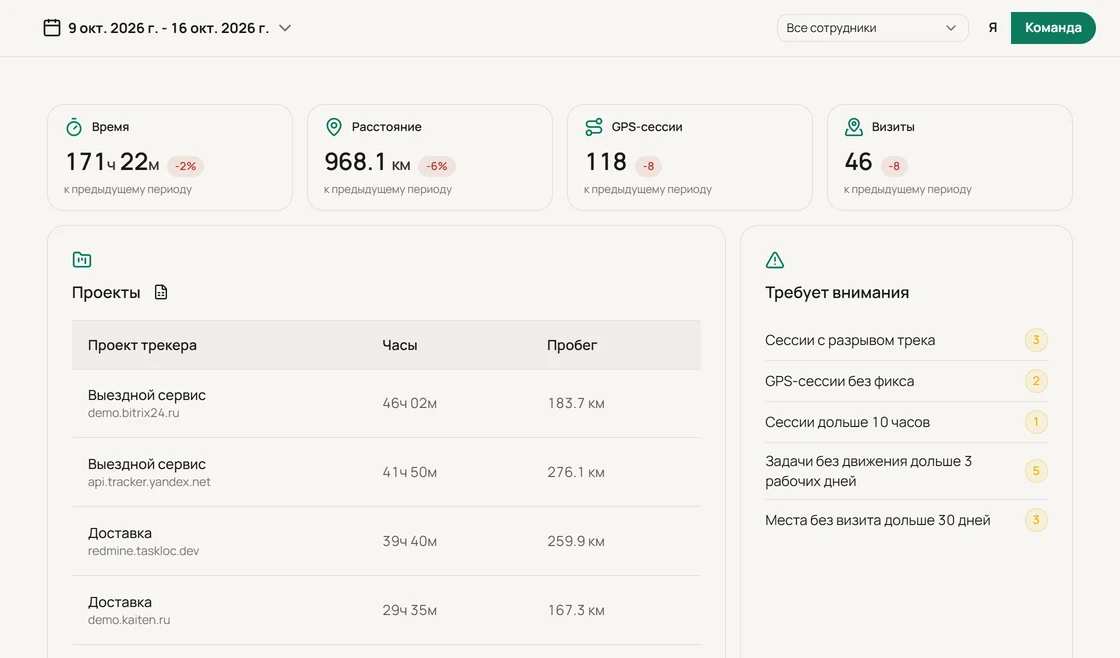This screenshot has width=1120, height=658.
Task: Click the 118 GPS sessions value
Action: tap(606, 162)
